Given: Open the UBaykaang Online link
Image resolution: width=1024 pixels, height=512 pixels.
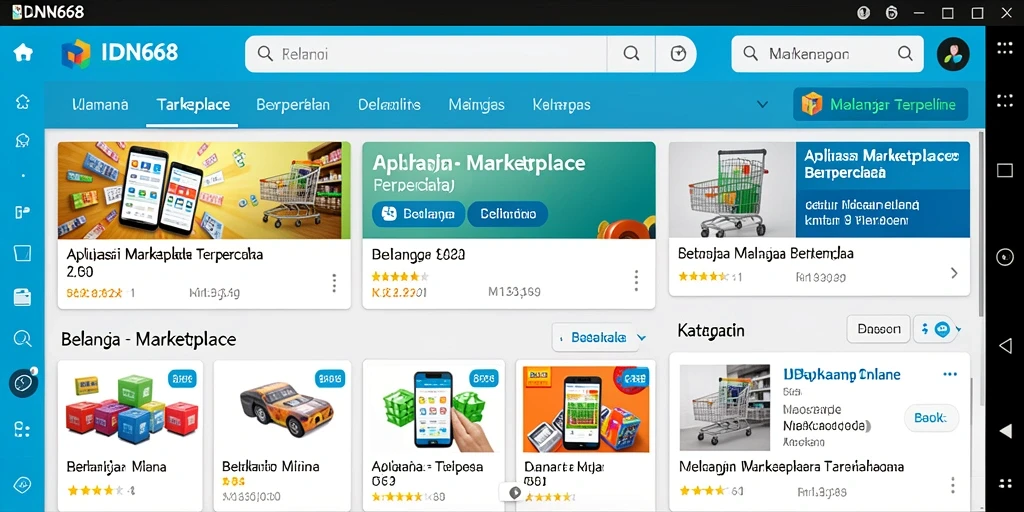Looking at the screenshot, I should (x=841, y=374).
